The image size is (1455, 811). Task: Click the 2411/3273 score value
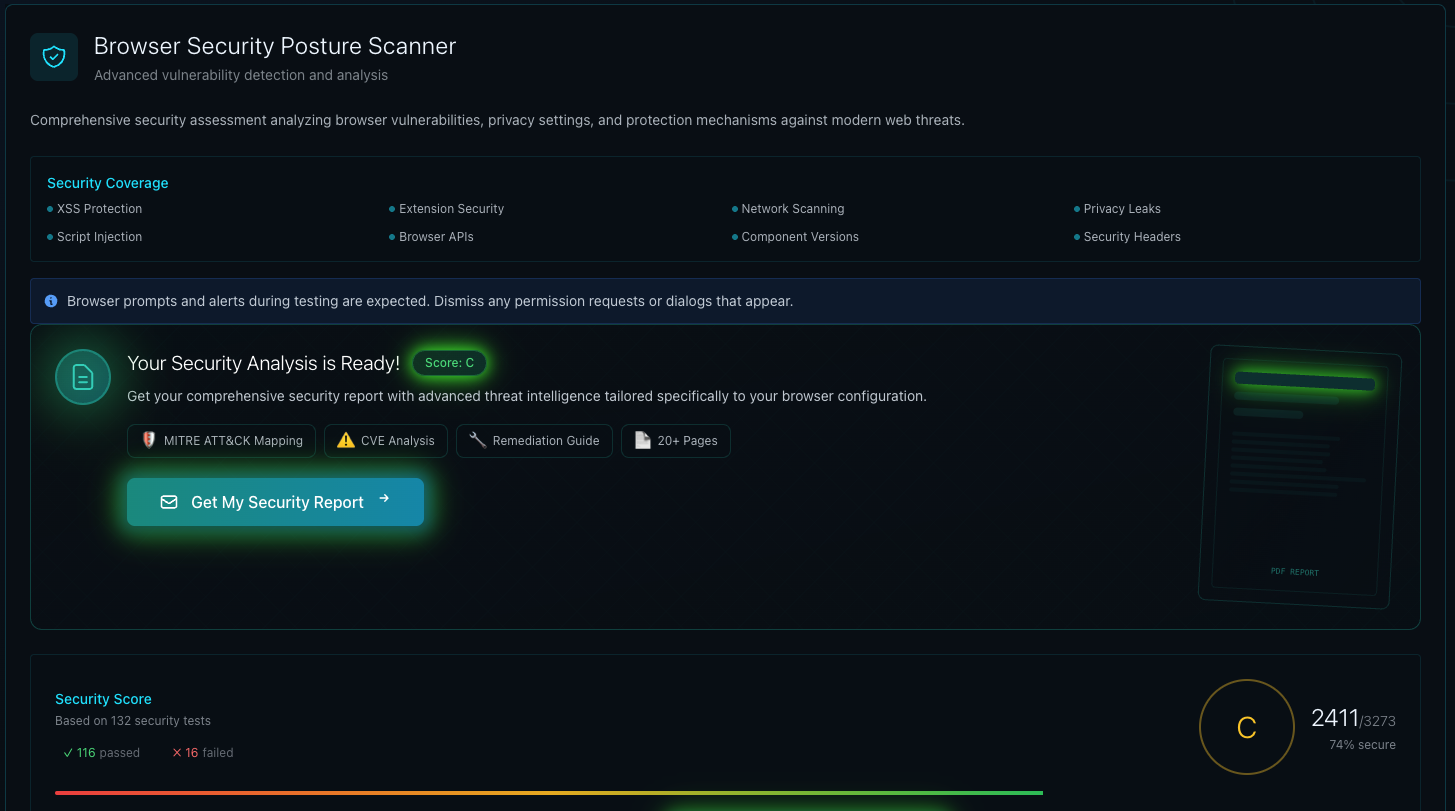click(1353, 718)
